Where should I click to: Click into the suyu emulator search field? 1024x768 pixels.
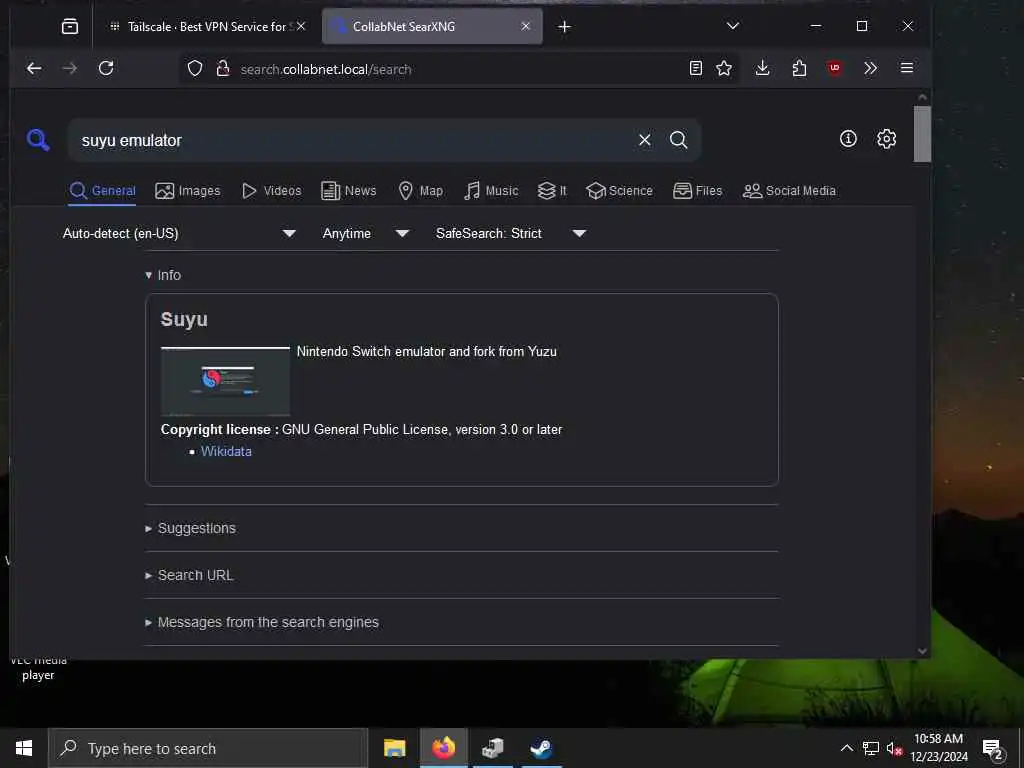pyautogui.click(x=353, y=140)
